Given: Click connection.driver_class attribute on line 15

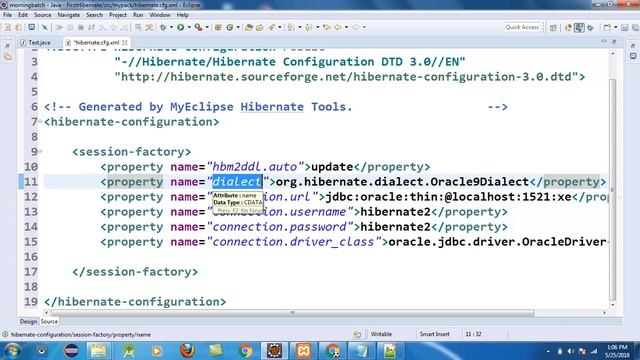Looking at the screenshot, I should (x=293, y=242).
